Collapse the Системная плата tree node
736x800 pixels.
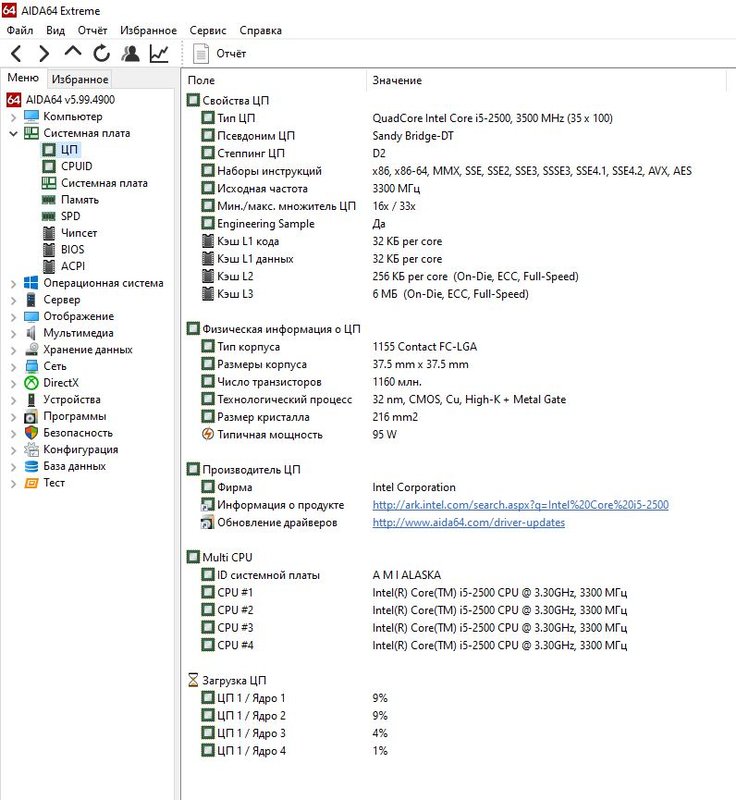coord(13,134)
